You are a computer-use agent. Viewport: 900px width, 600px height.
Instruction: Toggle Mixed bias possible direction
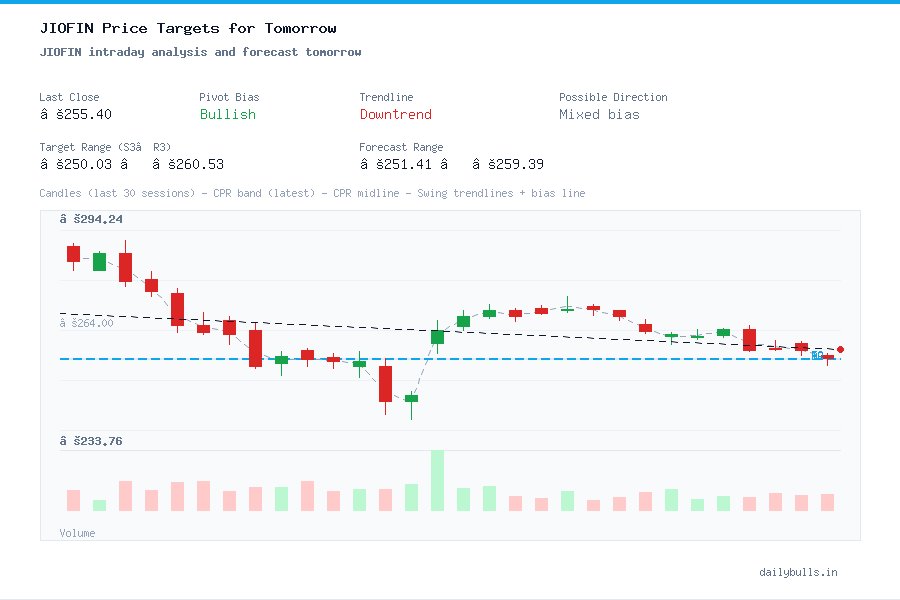point(596,115)
